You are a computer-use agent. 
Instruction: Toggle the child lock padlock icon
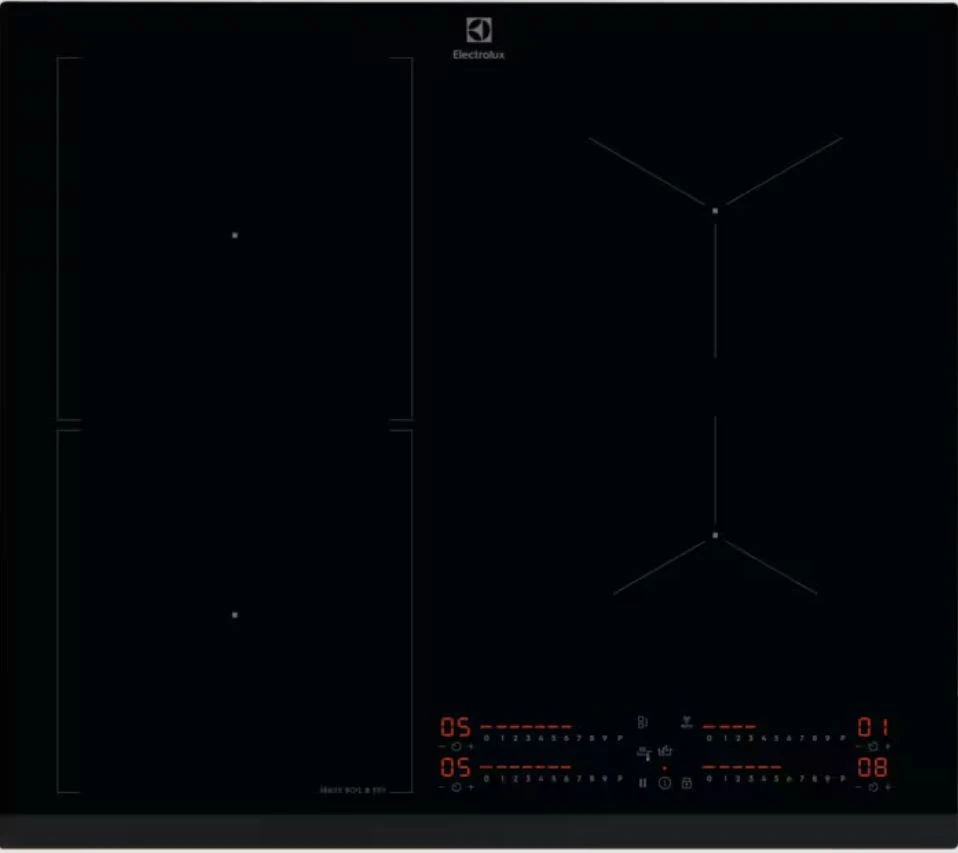point(686,784)
